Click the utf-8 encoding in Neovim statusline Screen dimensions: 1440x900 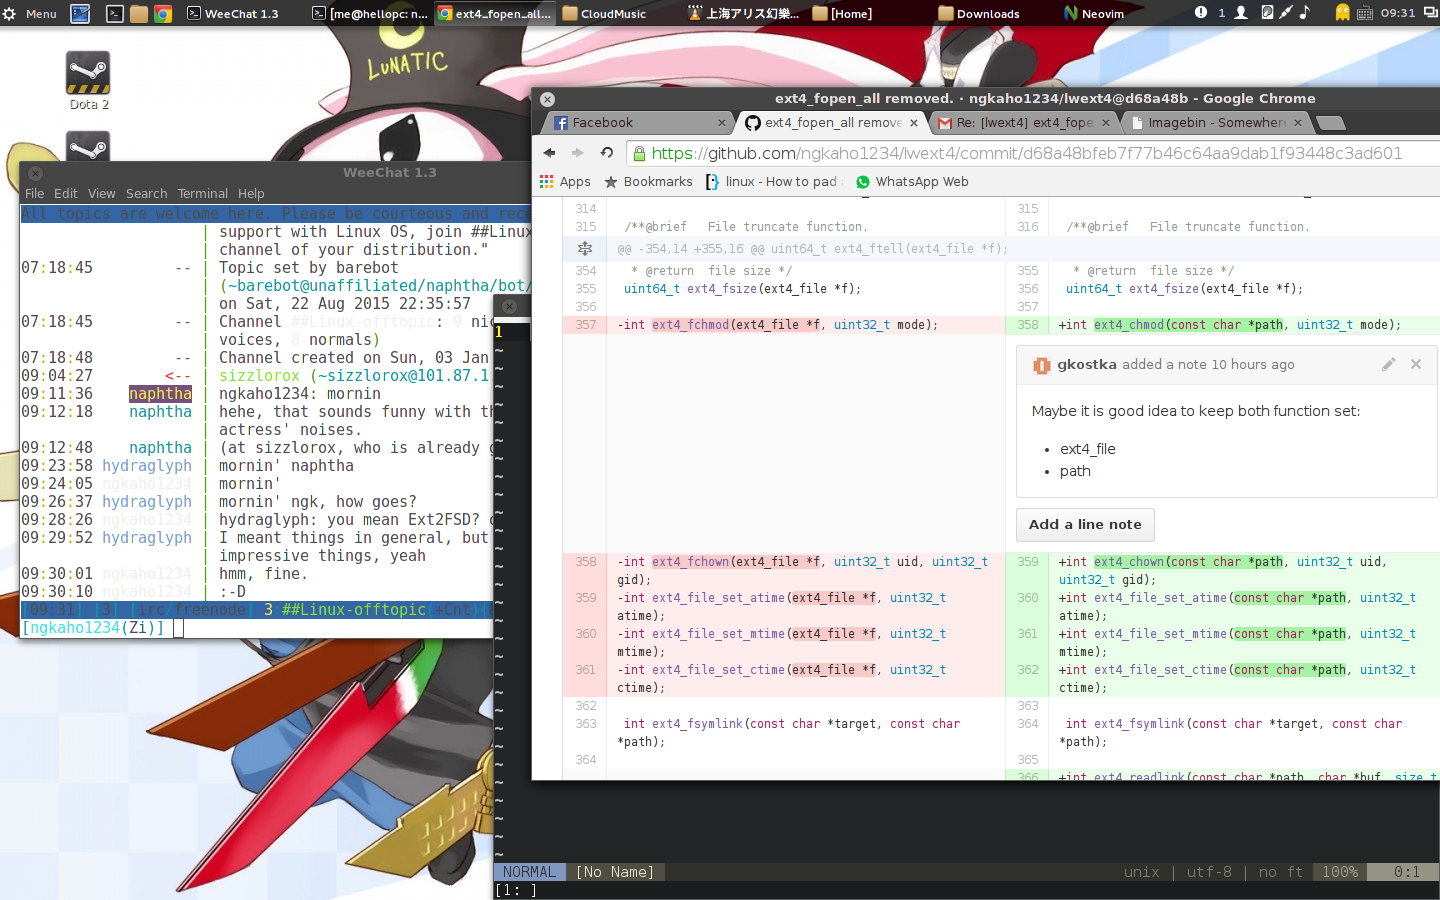[1209, 872]
